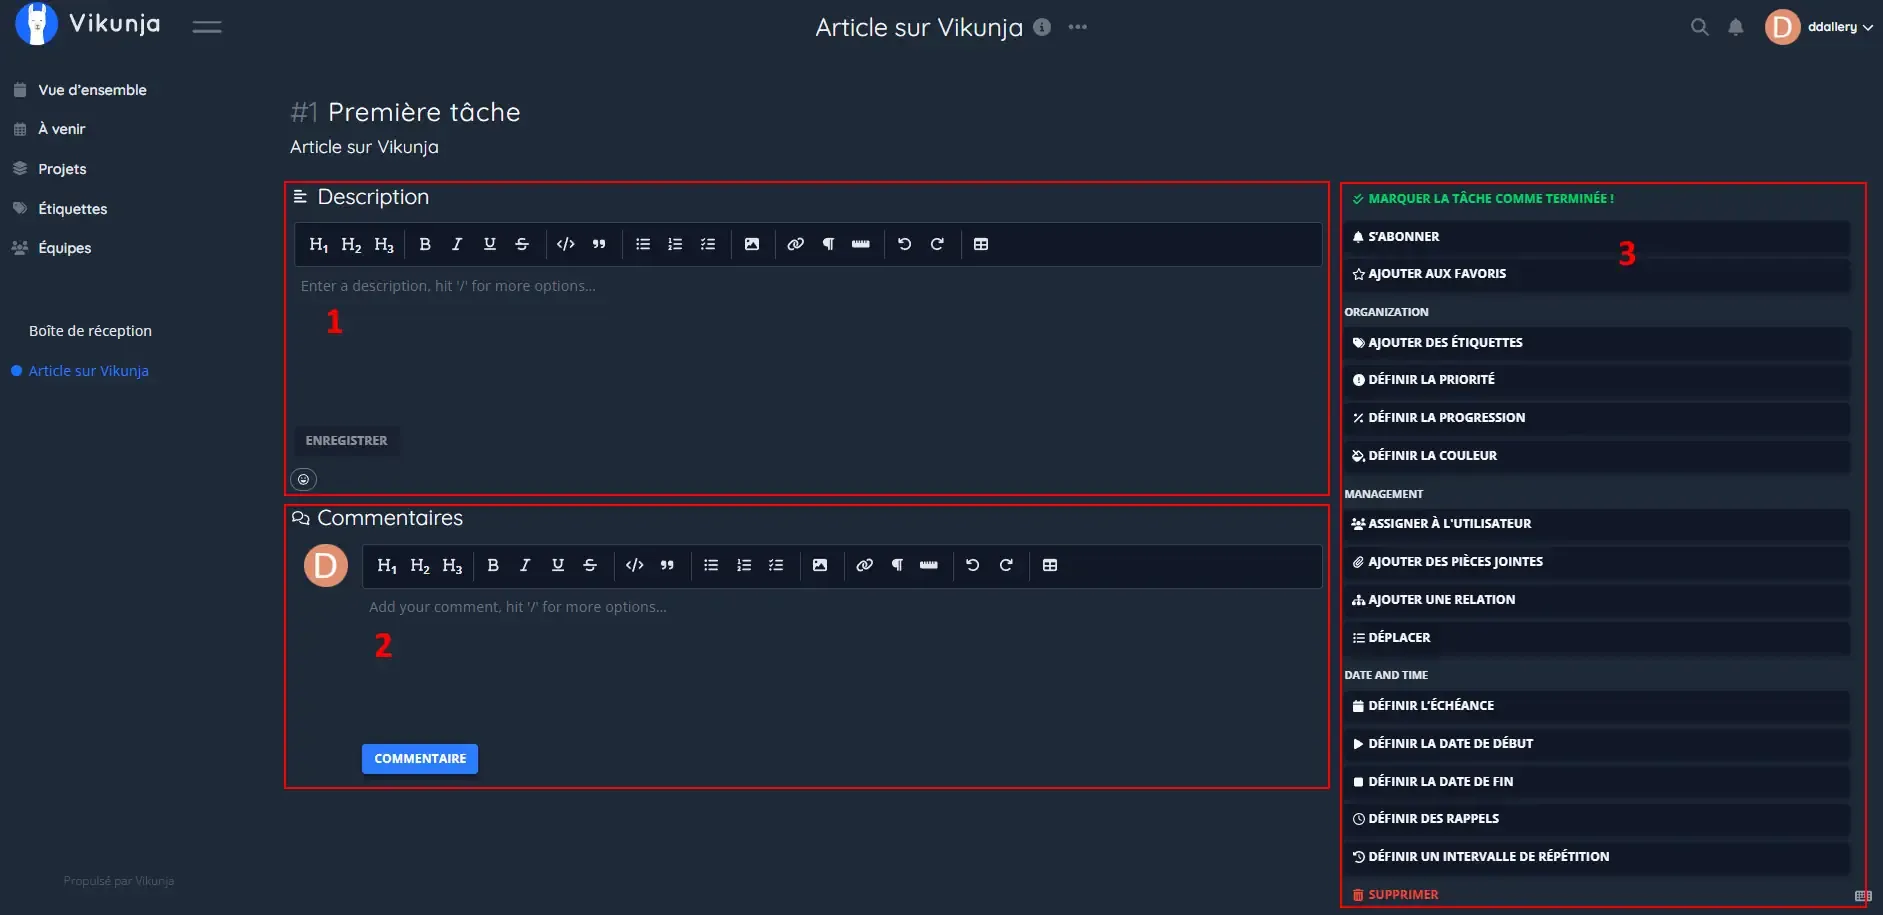Insert code block in Commentaires editor
Viewport: 1883px width, 915px height.
pos(634,565)
